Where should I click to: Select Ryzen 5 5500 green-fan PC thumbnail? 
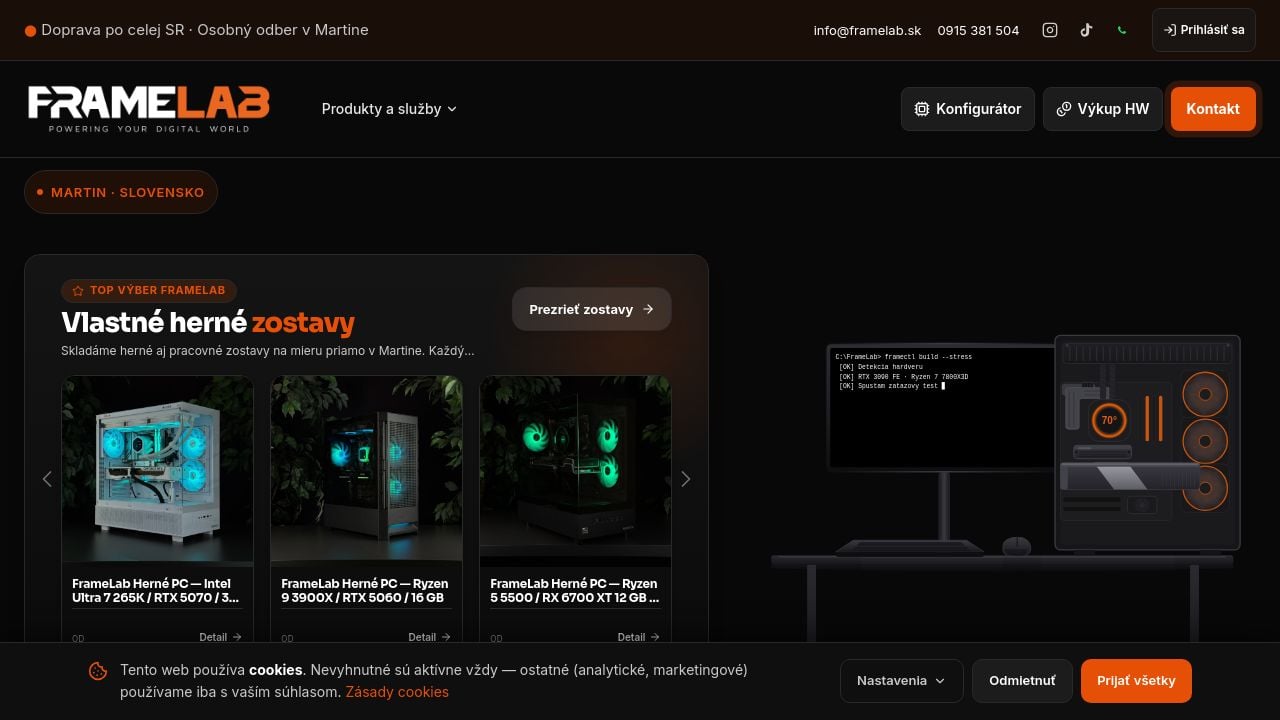coord(576,469)
